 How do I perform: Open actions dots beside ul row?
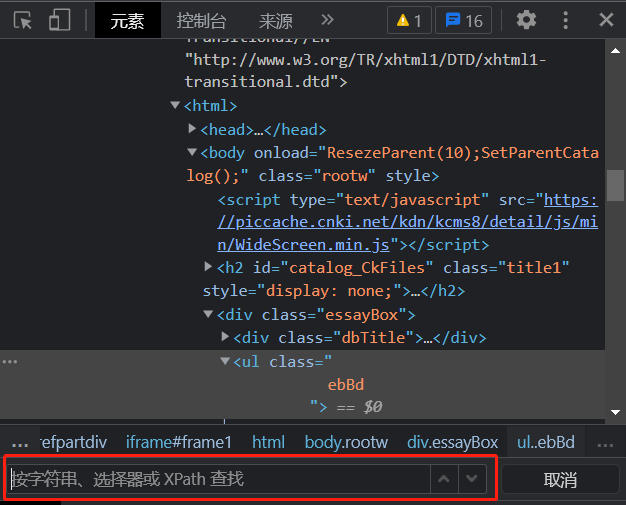10,362
